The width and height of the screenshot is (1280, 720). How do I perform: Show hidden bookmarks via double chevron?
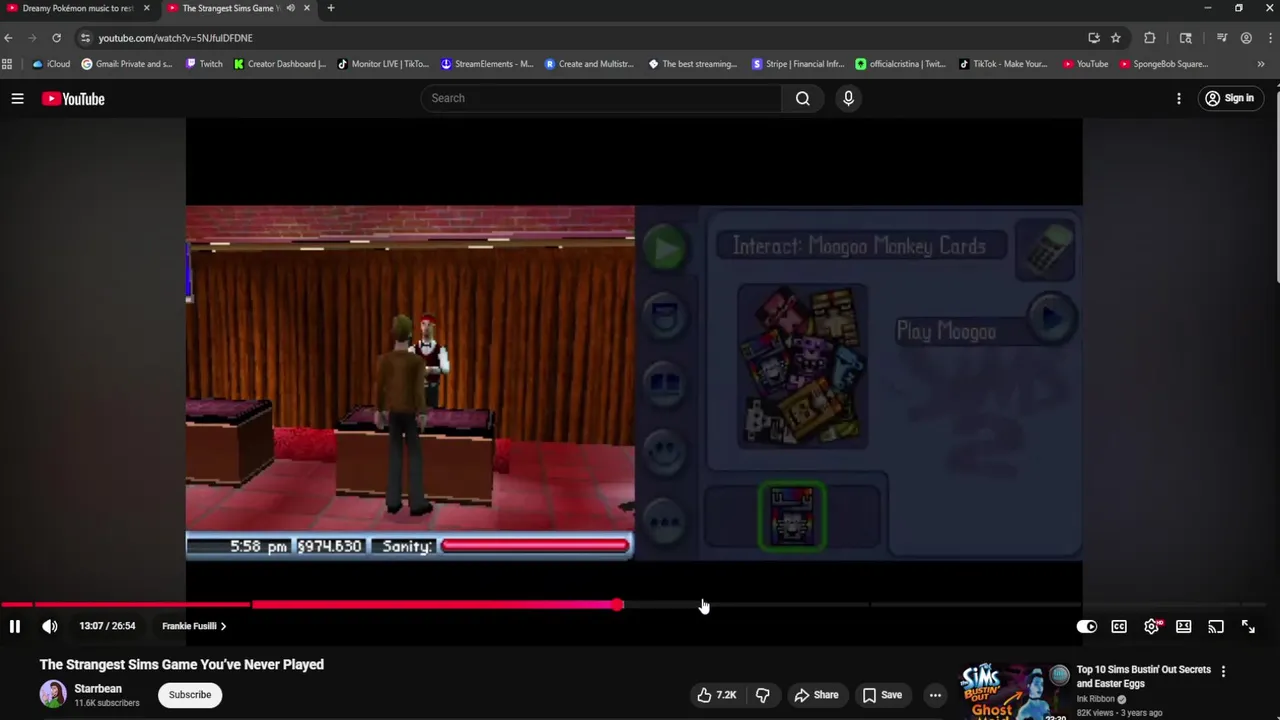1261,64
